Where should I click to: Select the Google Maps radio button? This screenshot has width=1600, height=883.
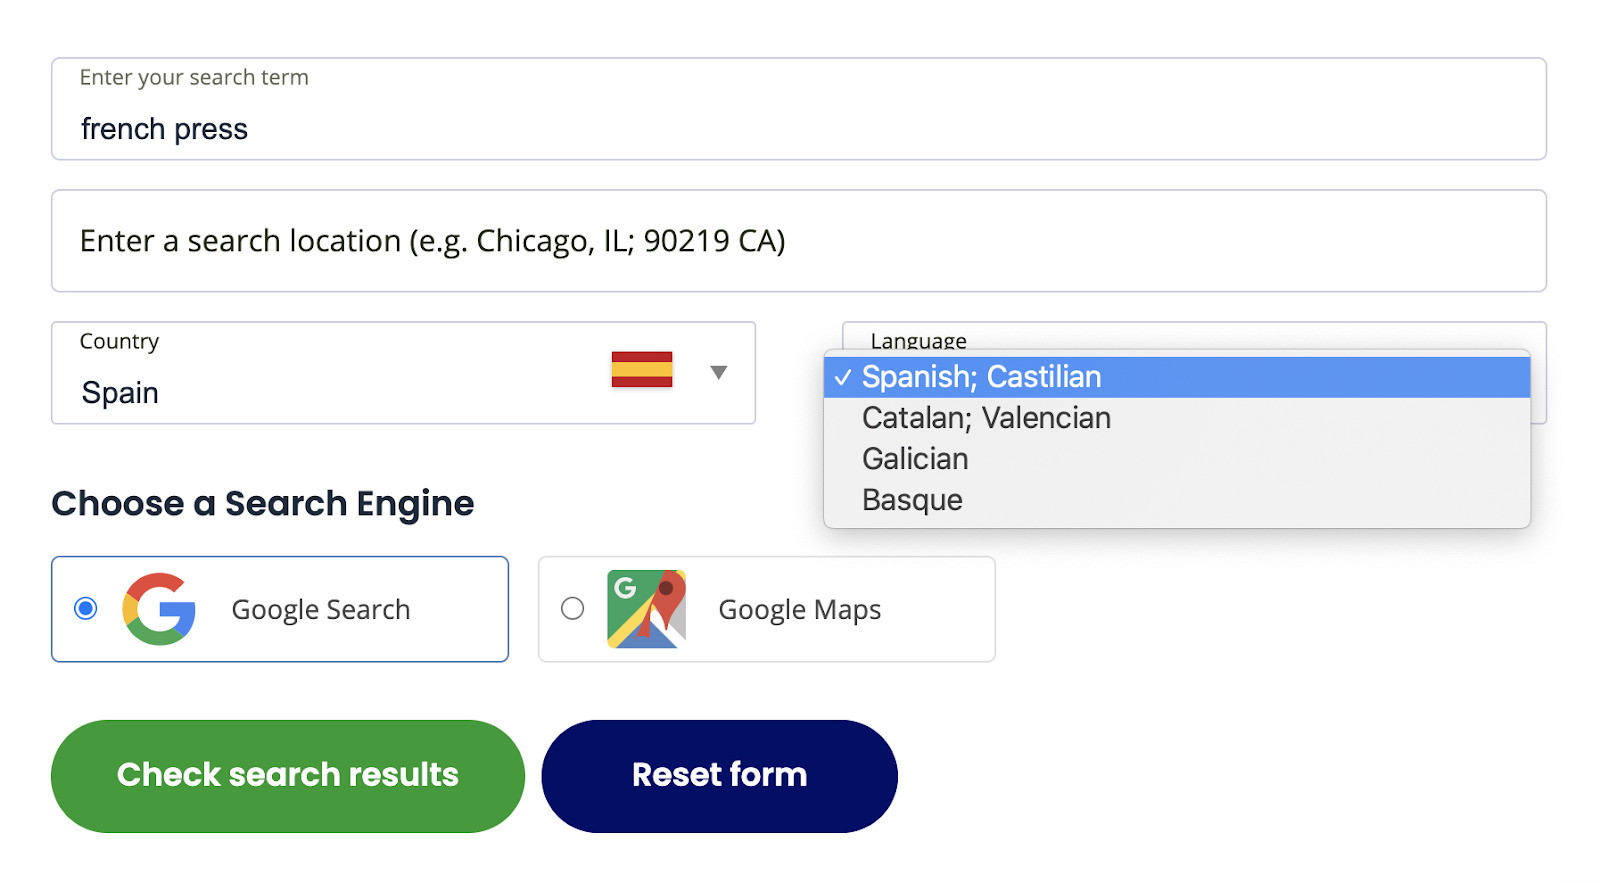572,608
